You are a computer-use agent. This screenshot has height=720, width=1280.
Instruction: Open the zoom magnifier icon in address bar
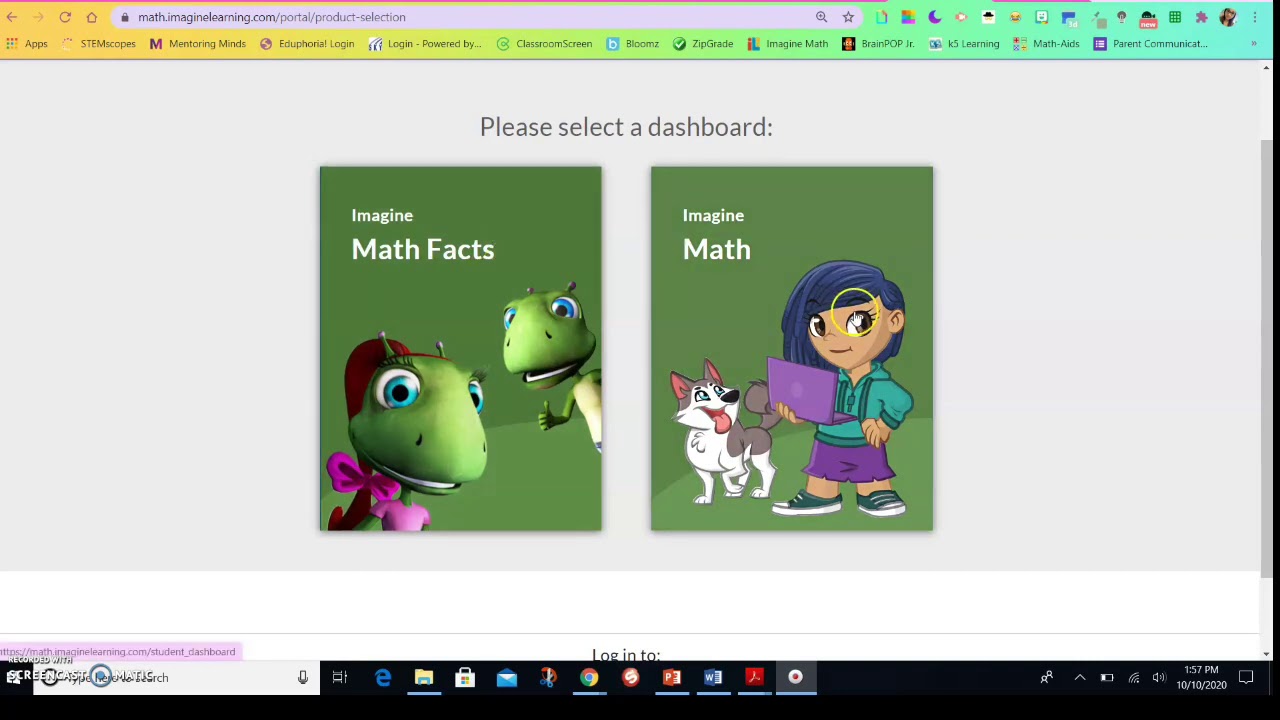click(821, 17)
